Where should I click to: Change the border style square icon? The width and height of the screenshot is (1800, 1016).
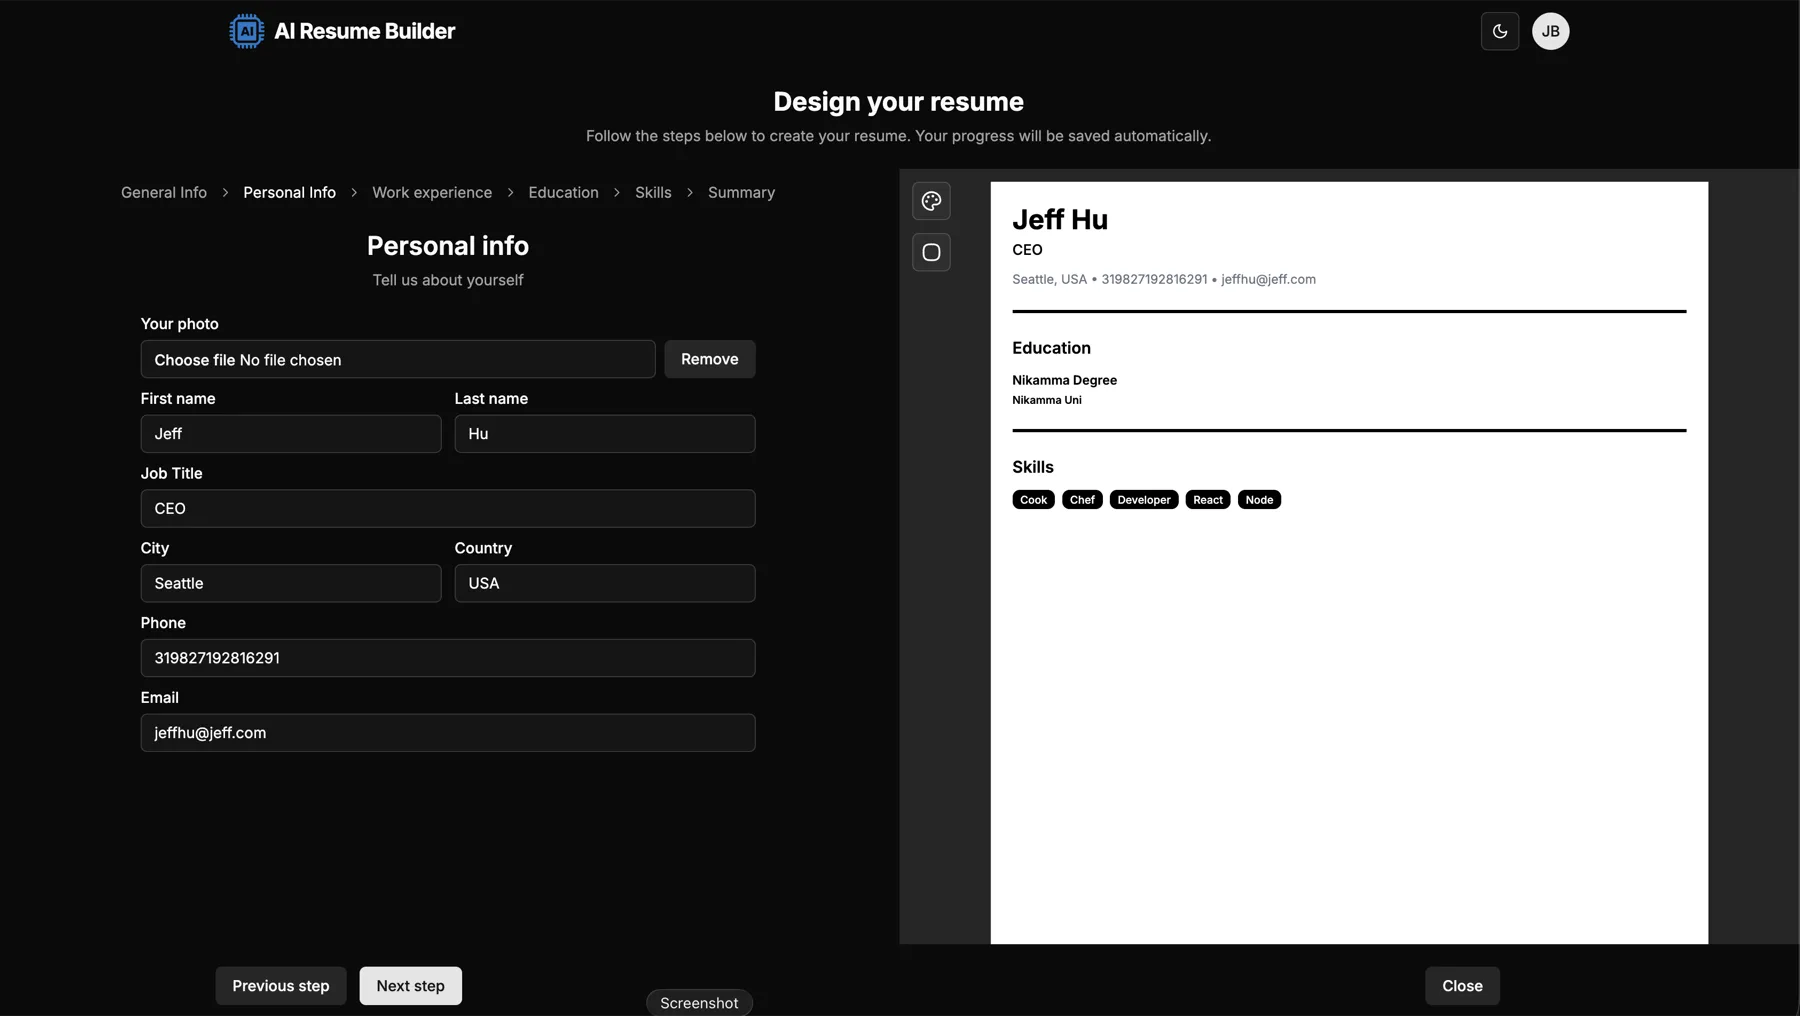pyautogui.click(x=931, y=252)
